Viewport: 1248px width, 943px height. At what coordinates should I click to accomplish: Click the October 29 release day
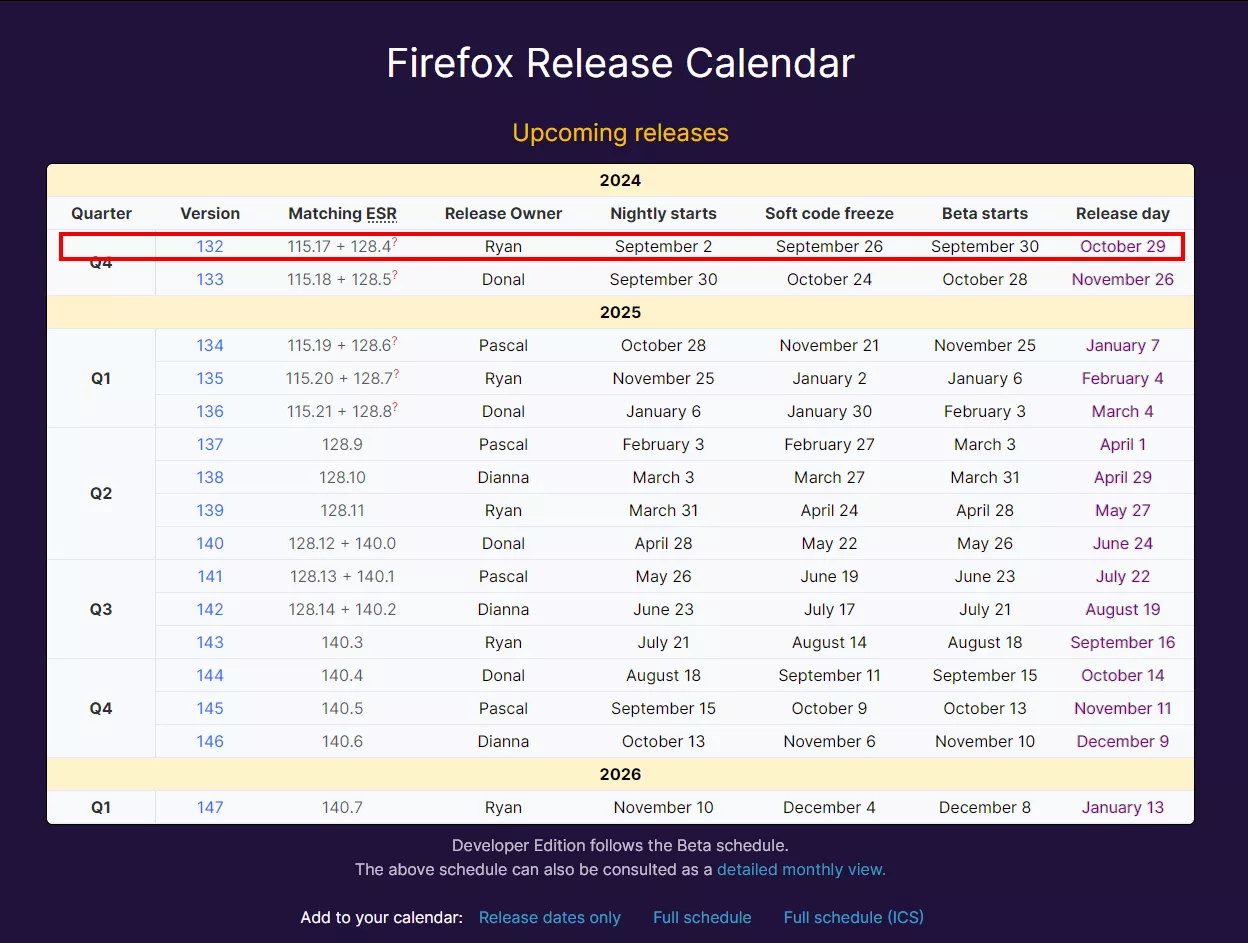tap(1123, 246)
